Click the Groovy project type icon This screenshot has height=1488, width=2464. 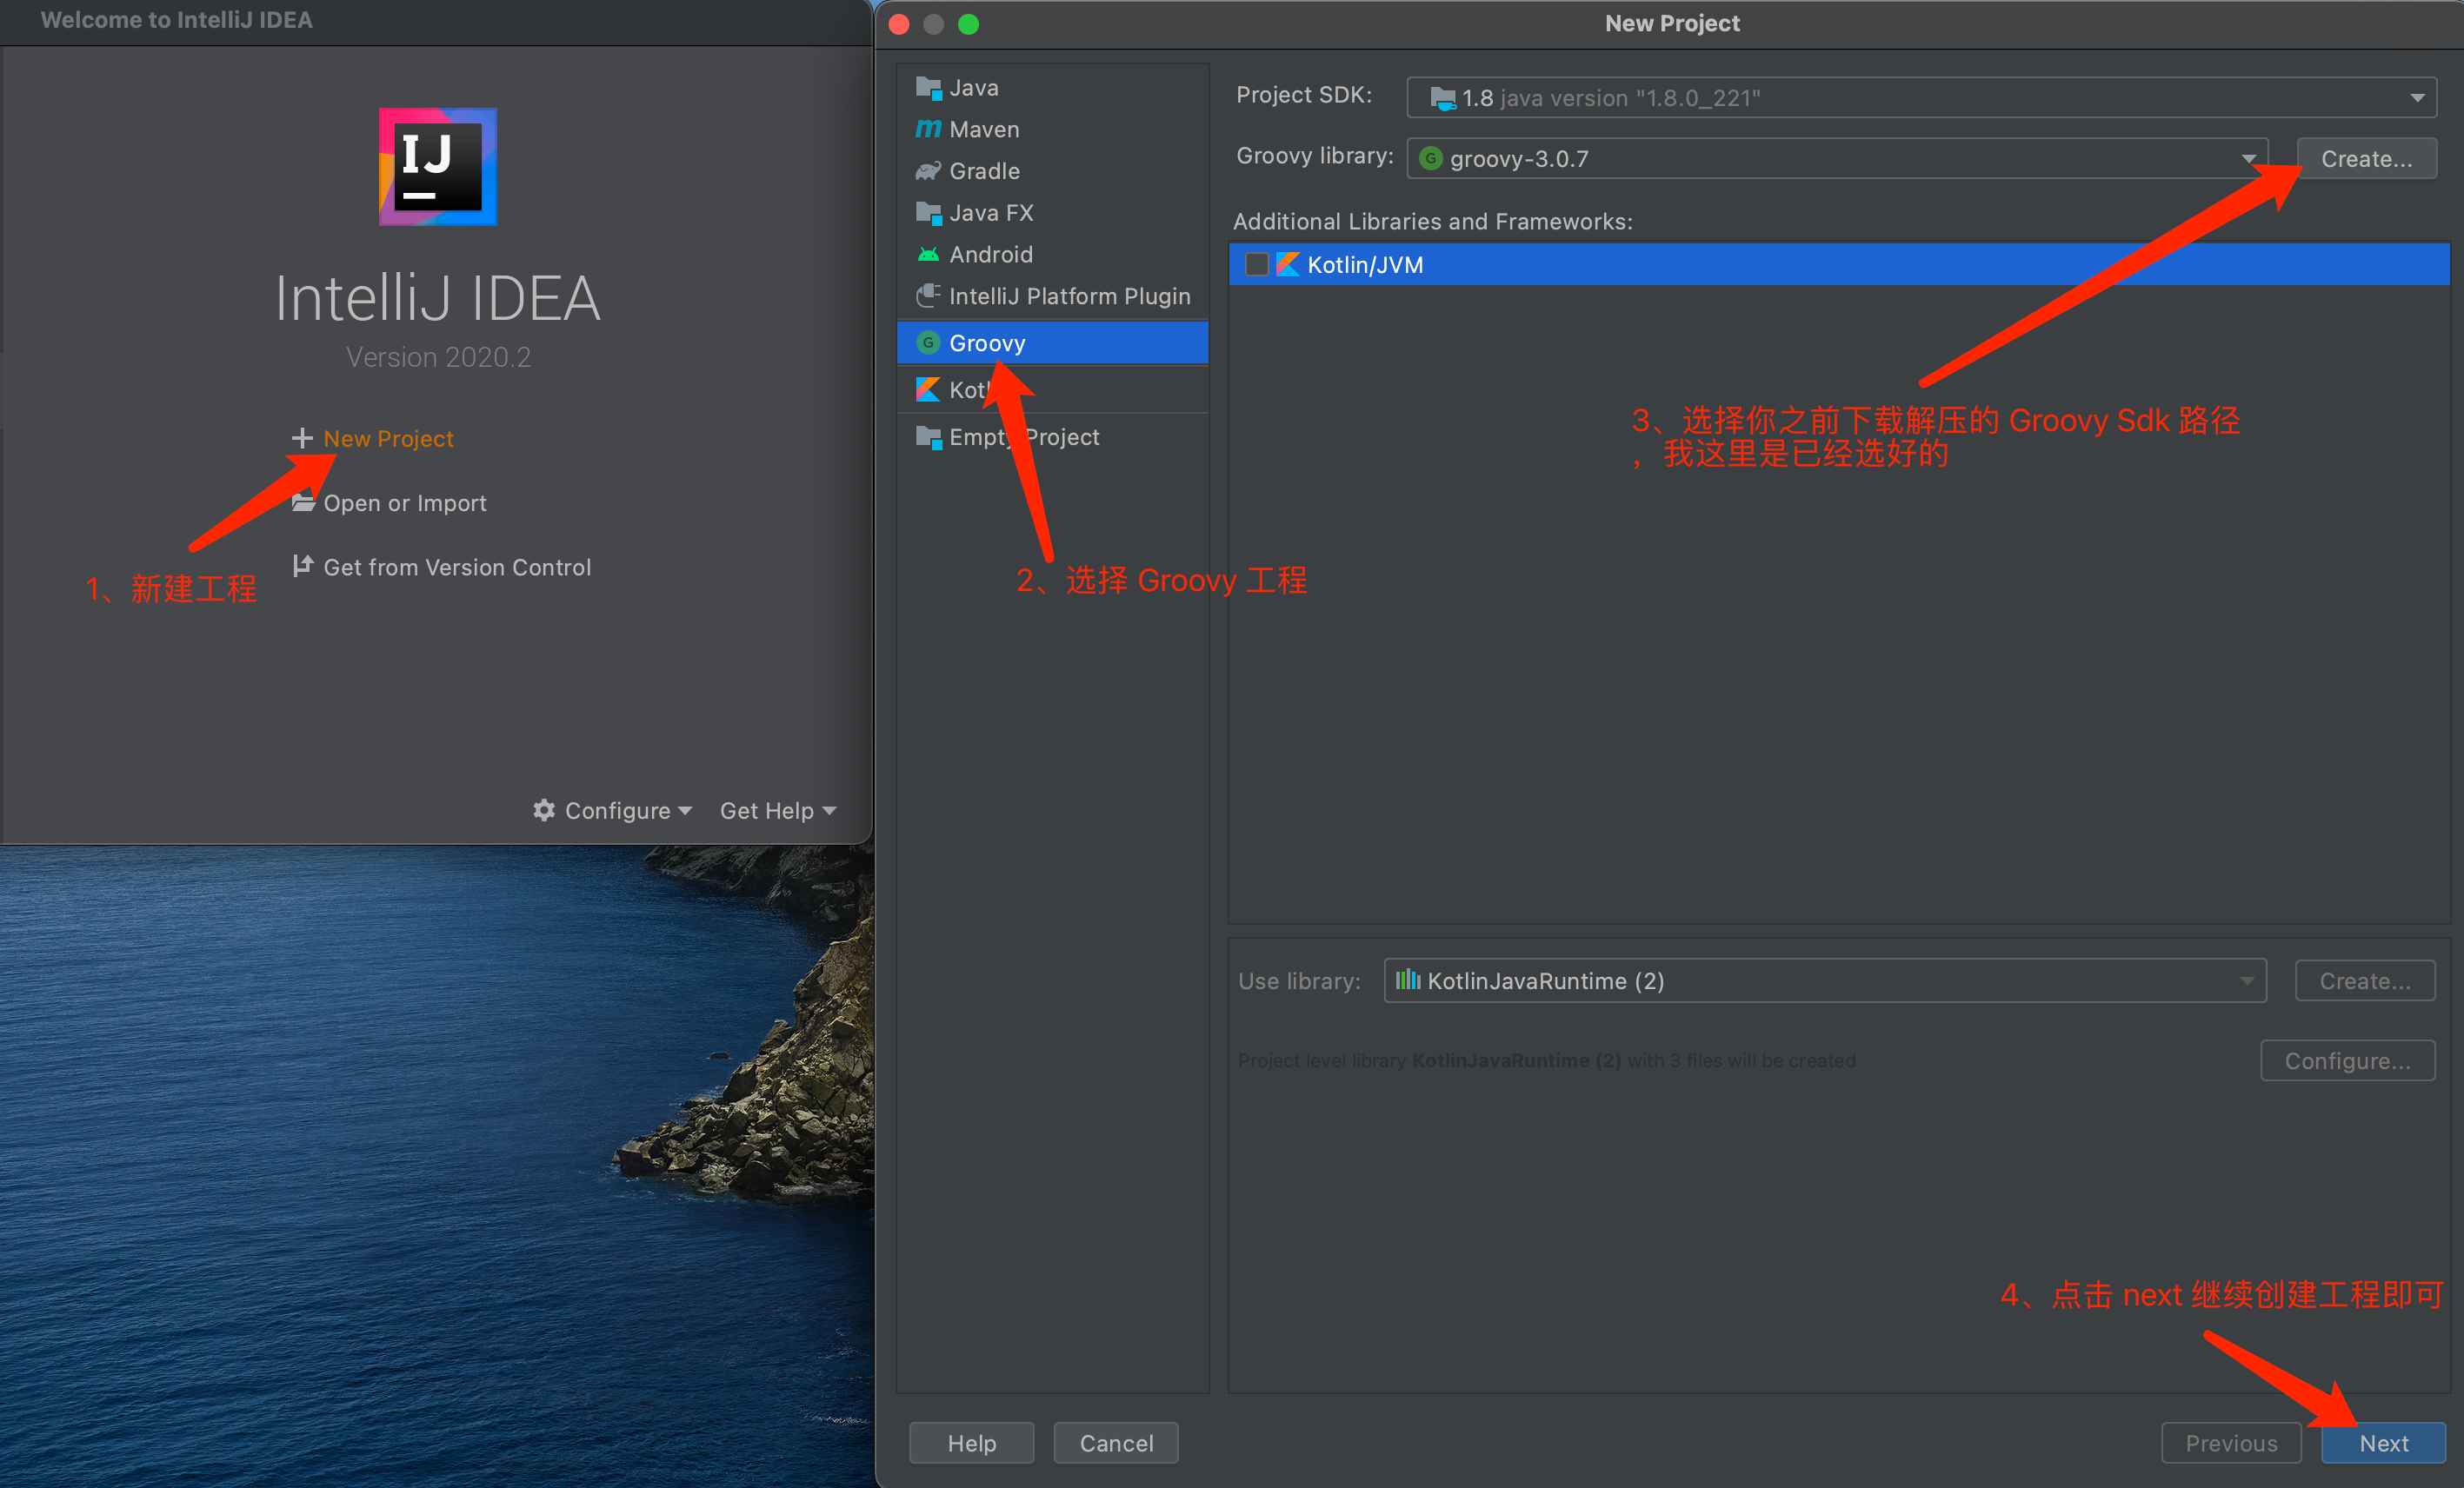(926, 343)
